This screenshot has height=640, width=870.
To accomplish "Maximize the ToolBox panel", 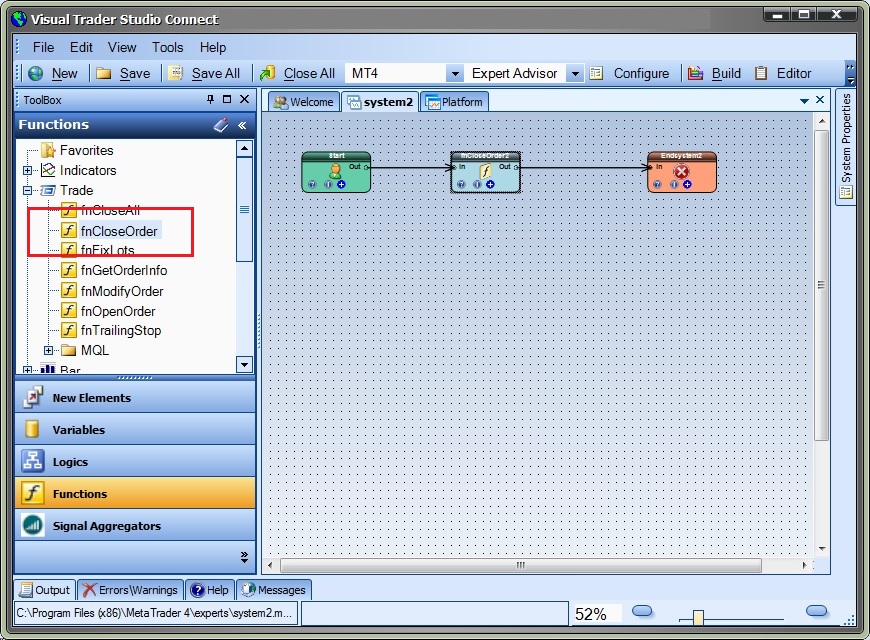I will coord(226,99).
